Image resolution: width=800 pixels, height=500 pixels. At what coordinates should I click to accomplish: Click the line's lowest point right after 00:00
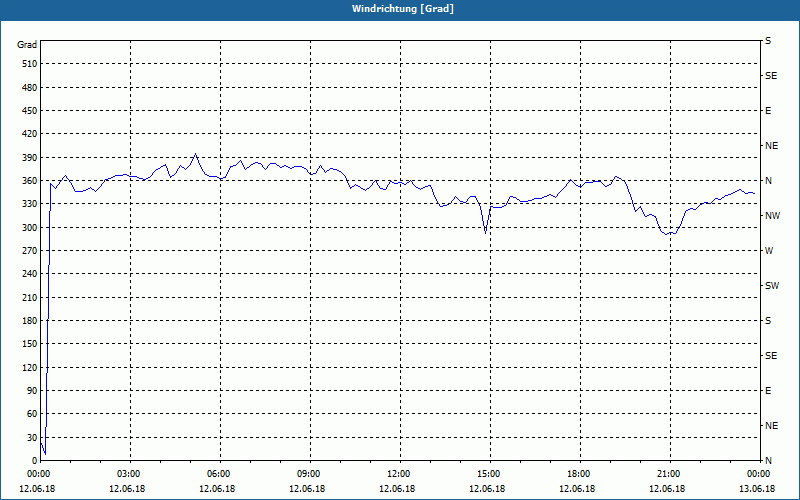click(x=45, y=454)
